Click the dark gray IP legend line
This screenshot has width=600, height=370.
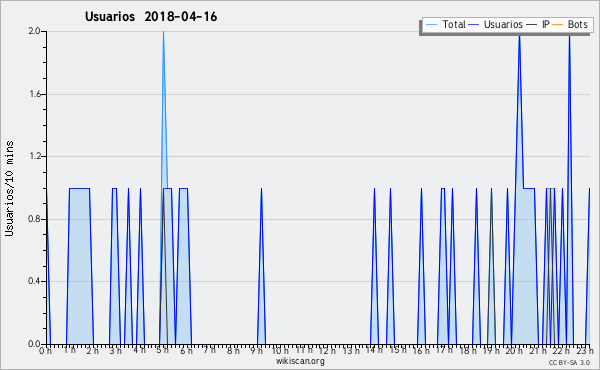532,25
